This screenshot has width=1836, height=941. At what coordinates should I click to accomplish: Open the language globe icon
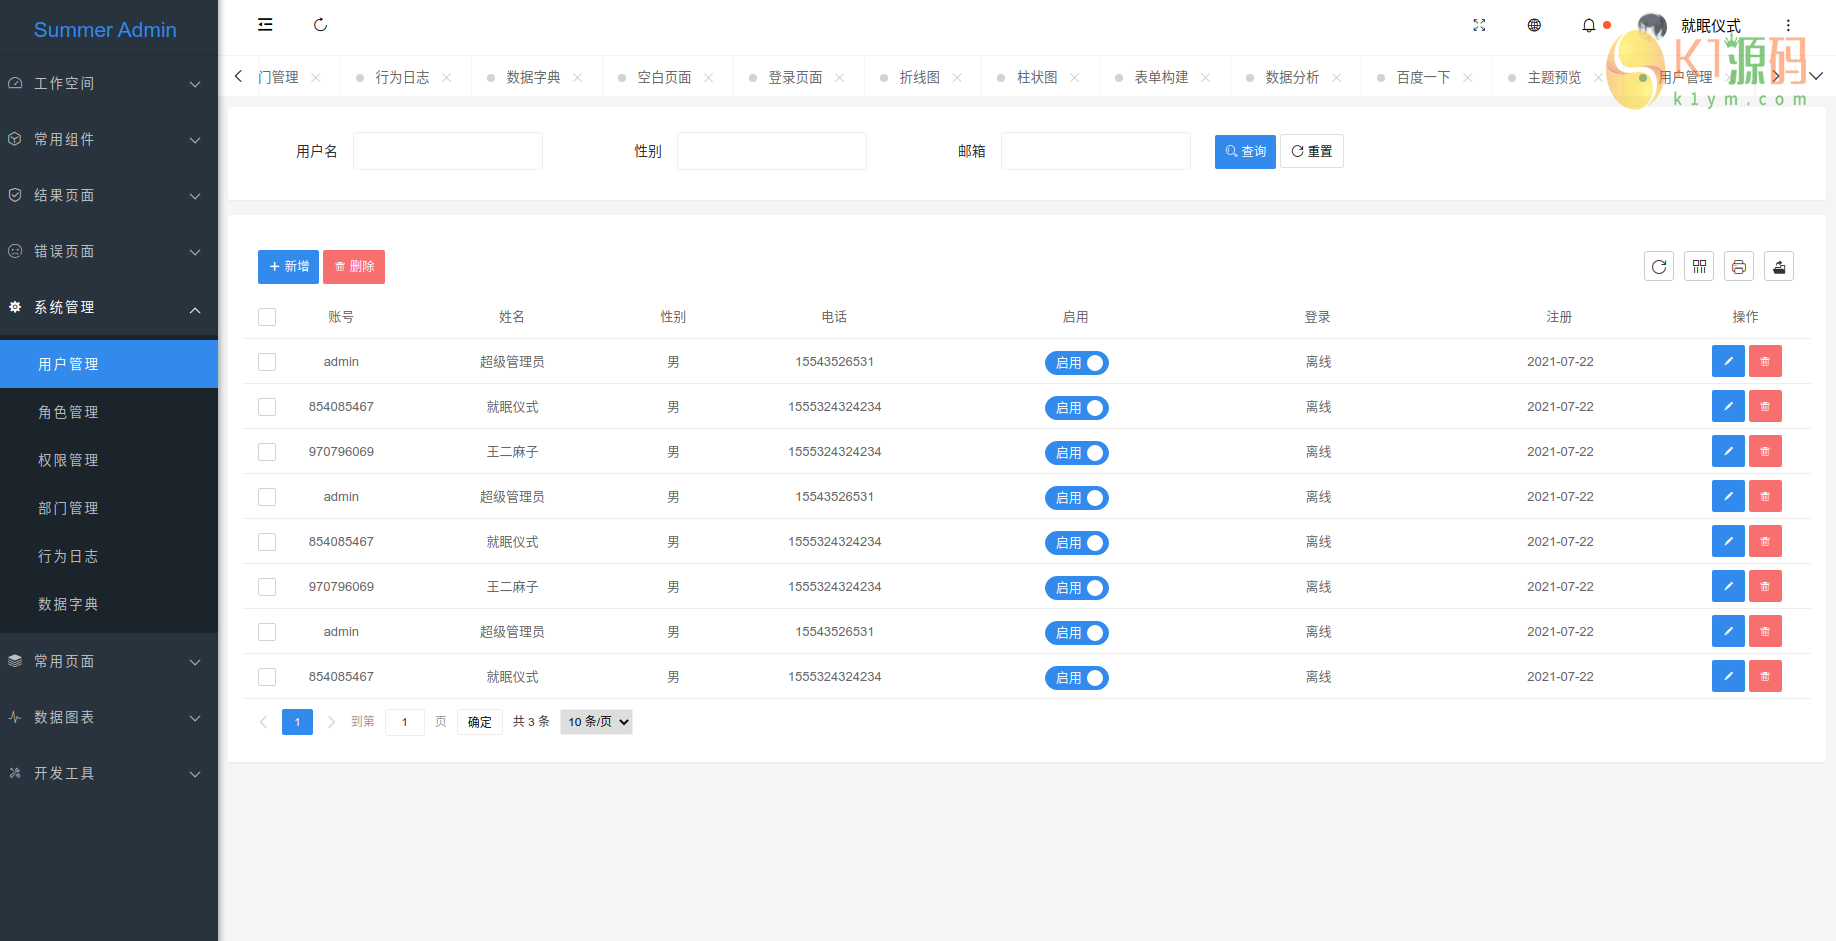pyautogui.click(x=1534, y=25)
